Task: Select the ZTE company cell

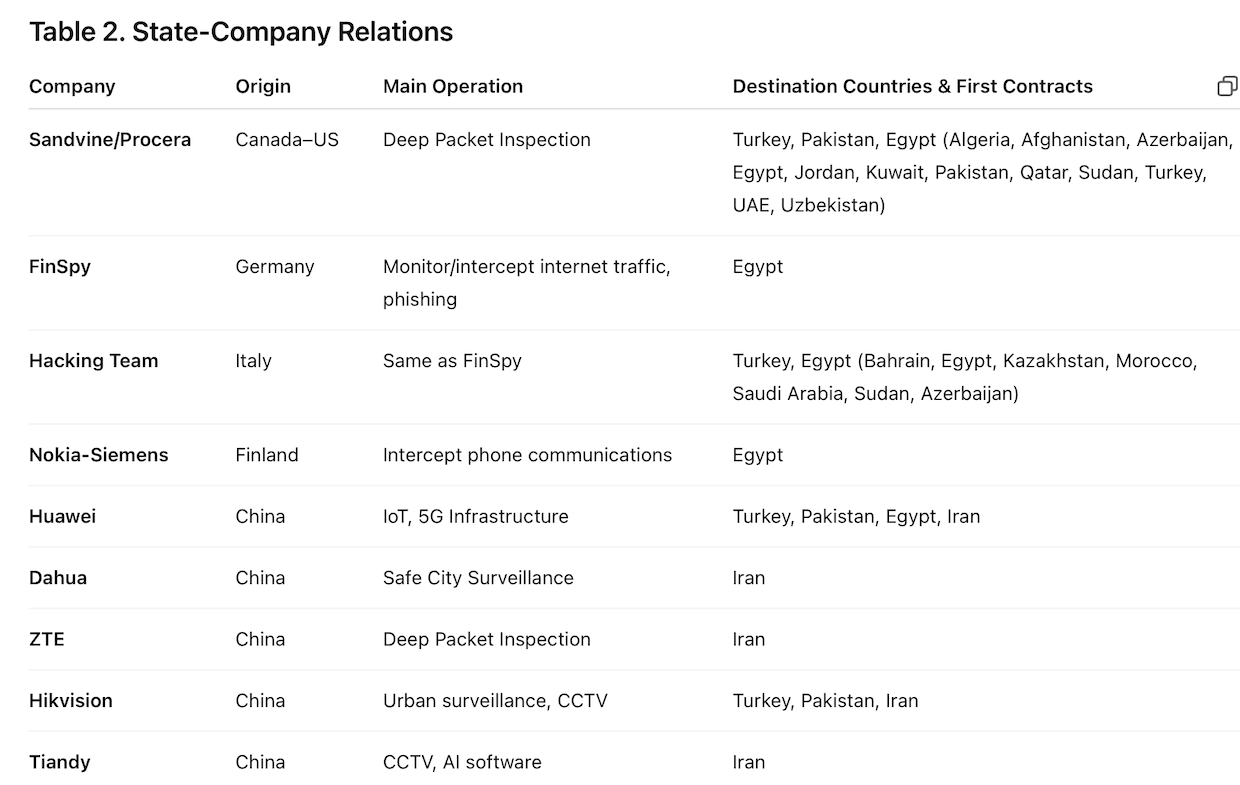Action: click(47, 639)
